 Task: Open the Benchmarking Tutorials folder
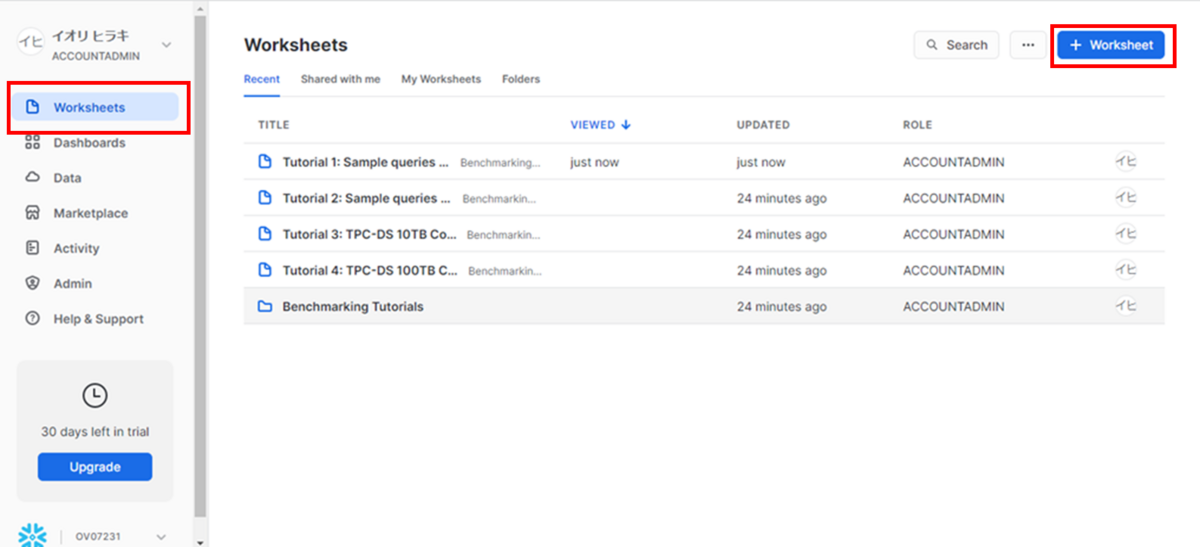[353, 307]
